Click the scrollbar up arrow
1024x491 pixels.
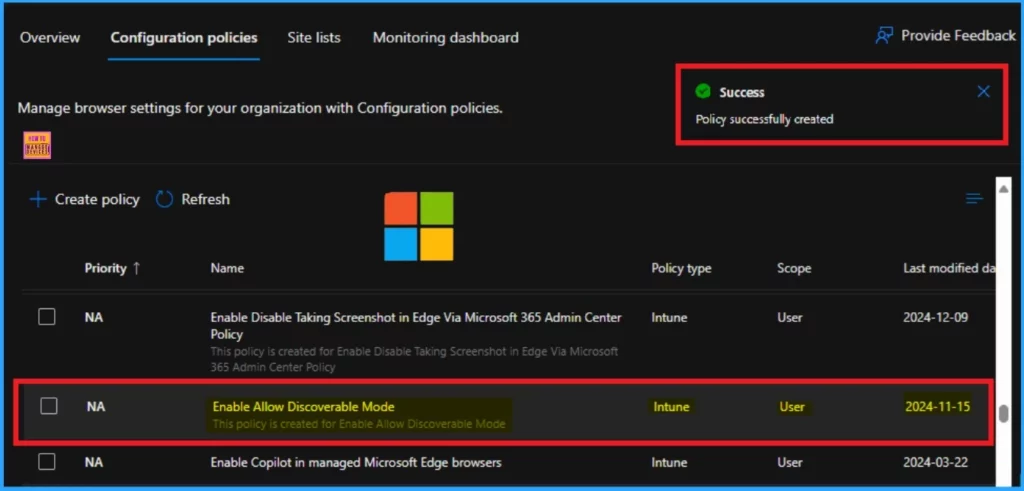(x=1004, y=189)
